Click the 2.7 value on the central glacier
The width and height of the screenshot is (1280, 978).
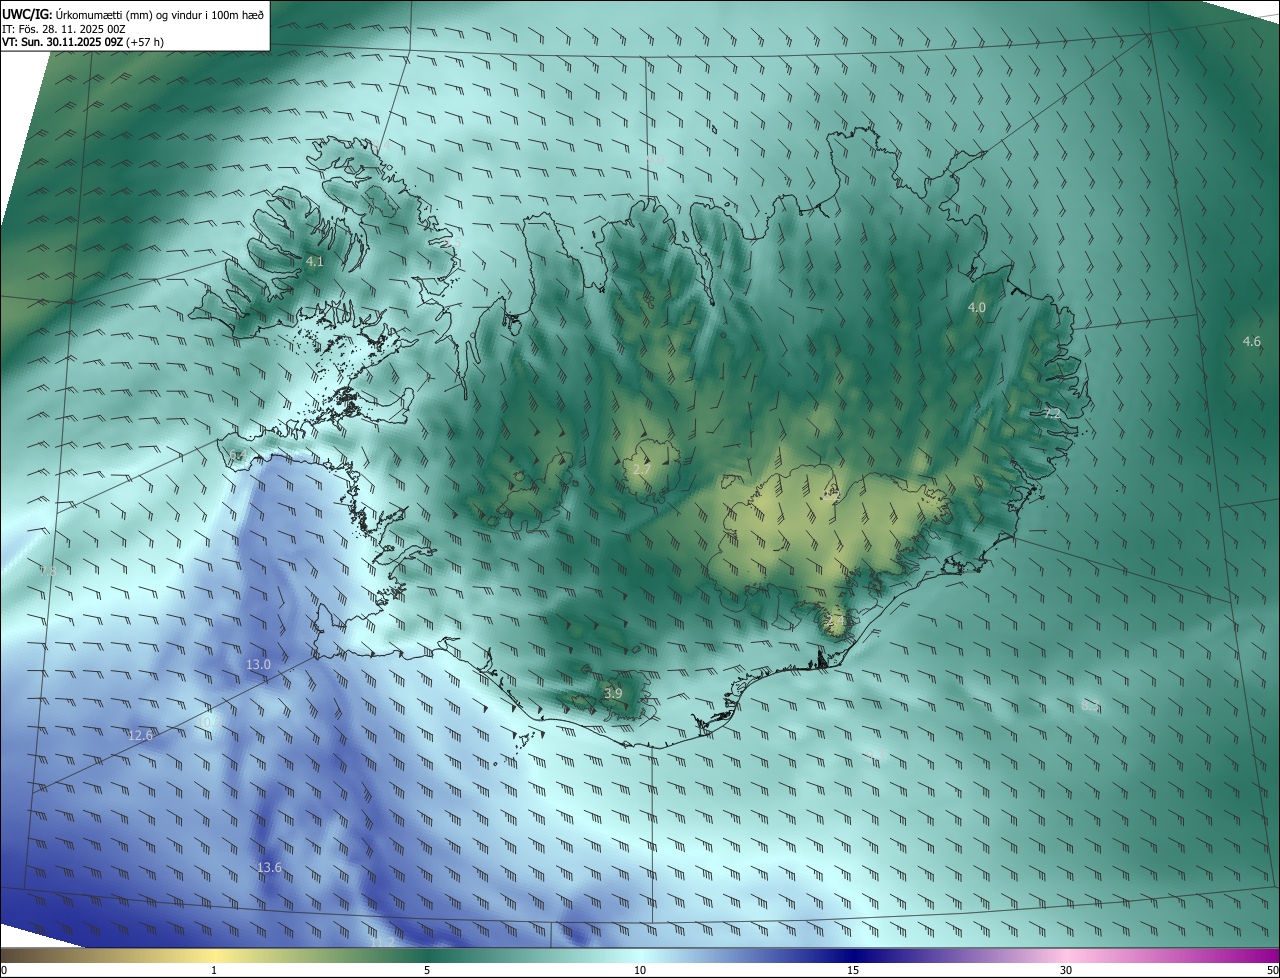pos(642,469)
